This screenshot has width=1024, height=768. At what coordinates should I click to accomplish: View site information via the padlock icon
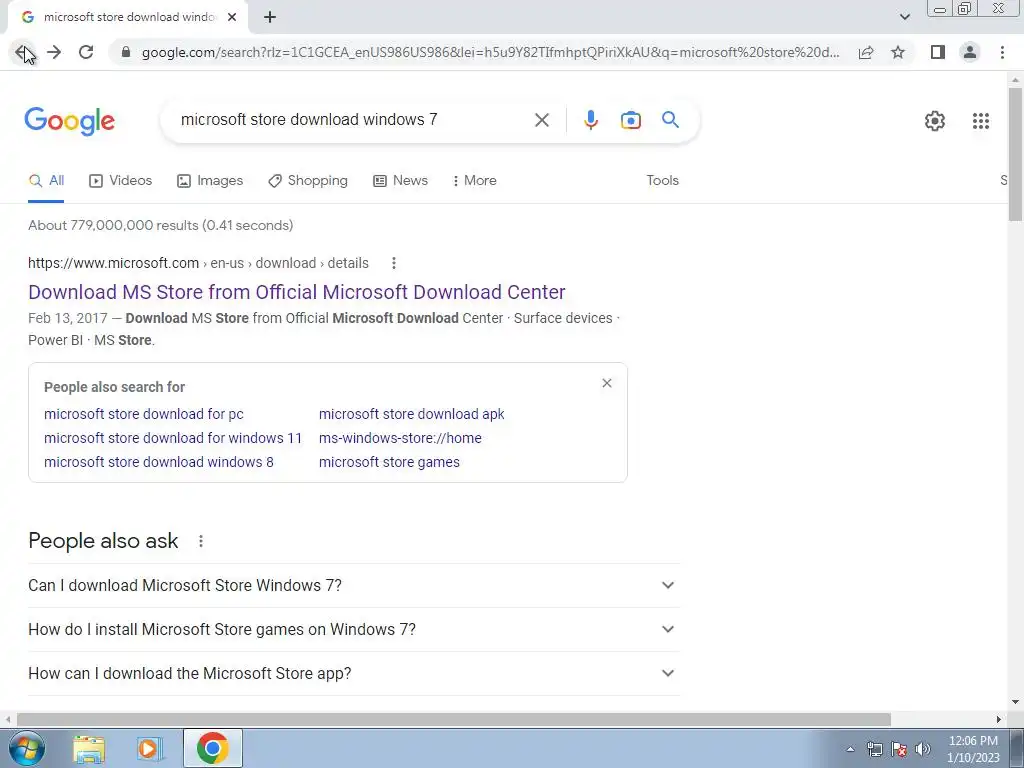(x=126, y=52)
